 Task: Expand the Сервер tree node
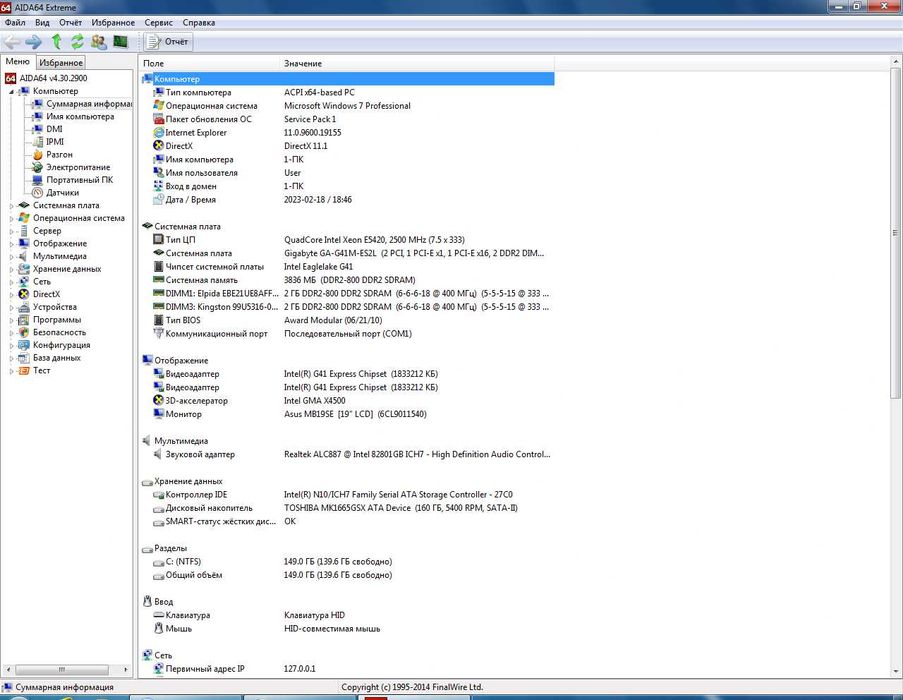click(x=11, y=231)
